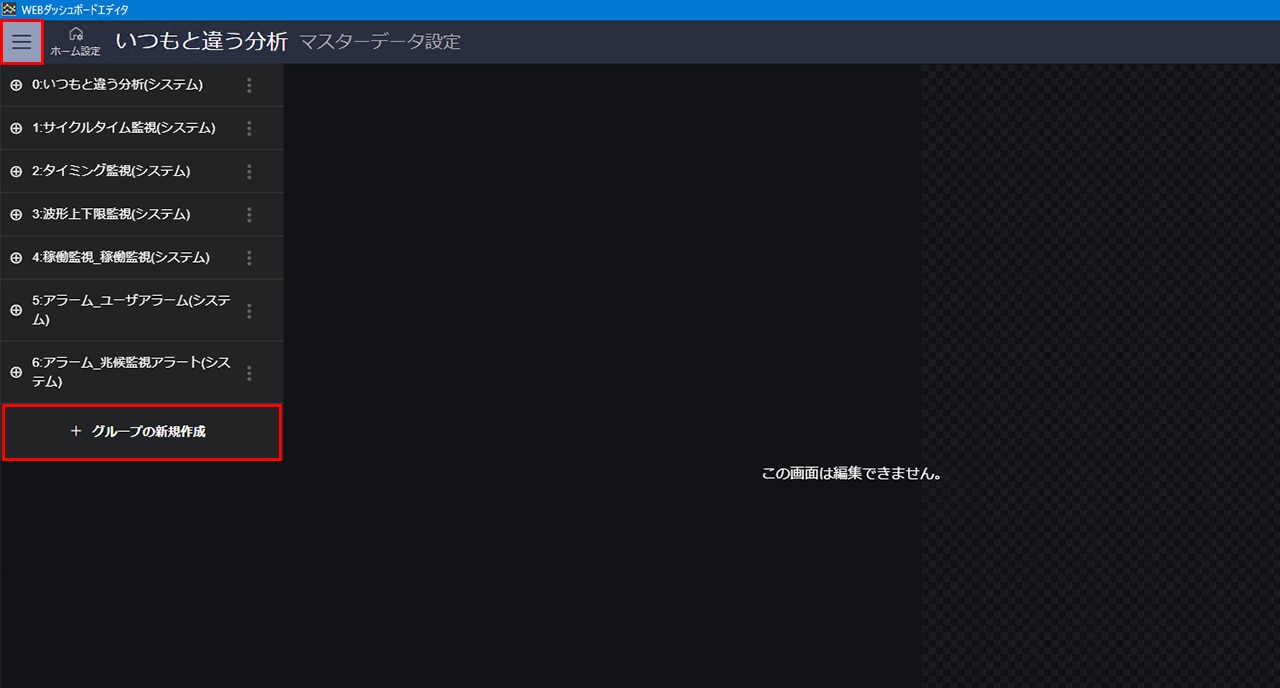Viewport: 1280px width, 688px height.
Task: Open the kebab menu for 3:波形上下限監視
Action: click(248, 214)
